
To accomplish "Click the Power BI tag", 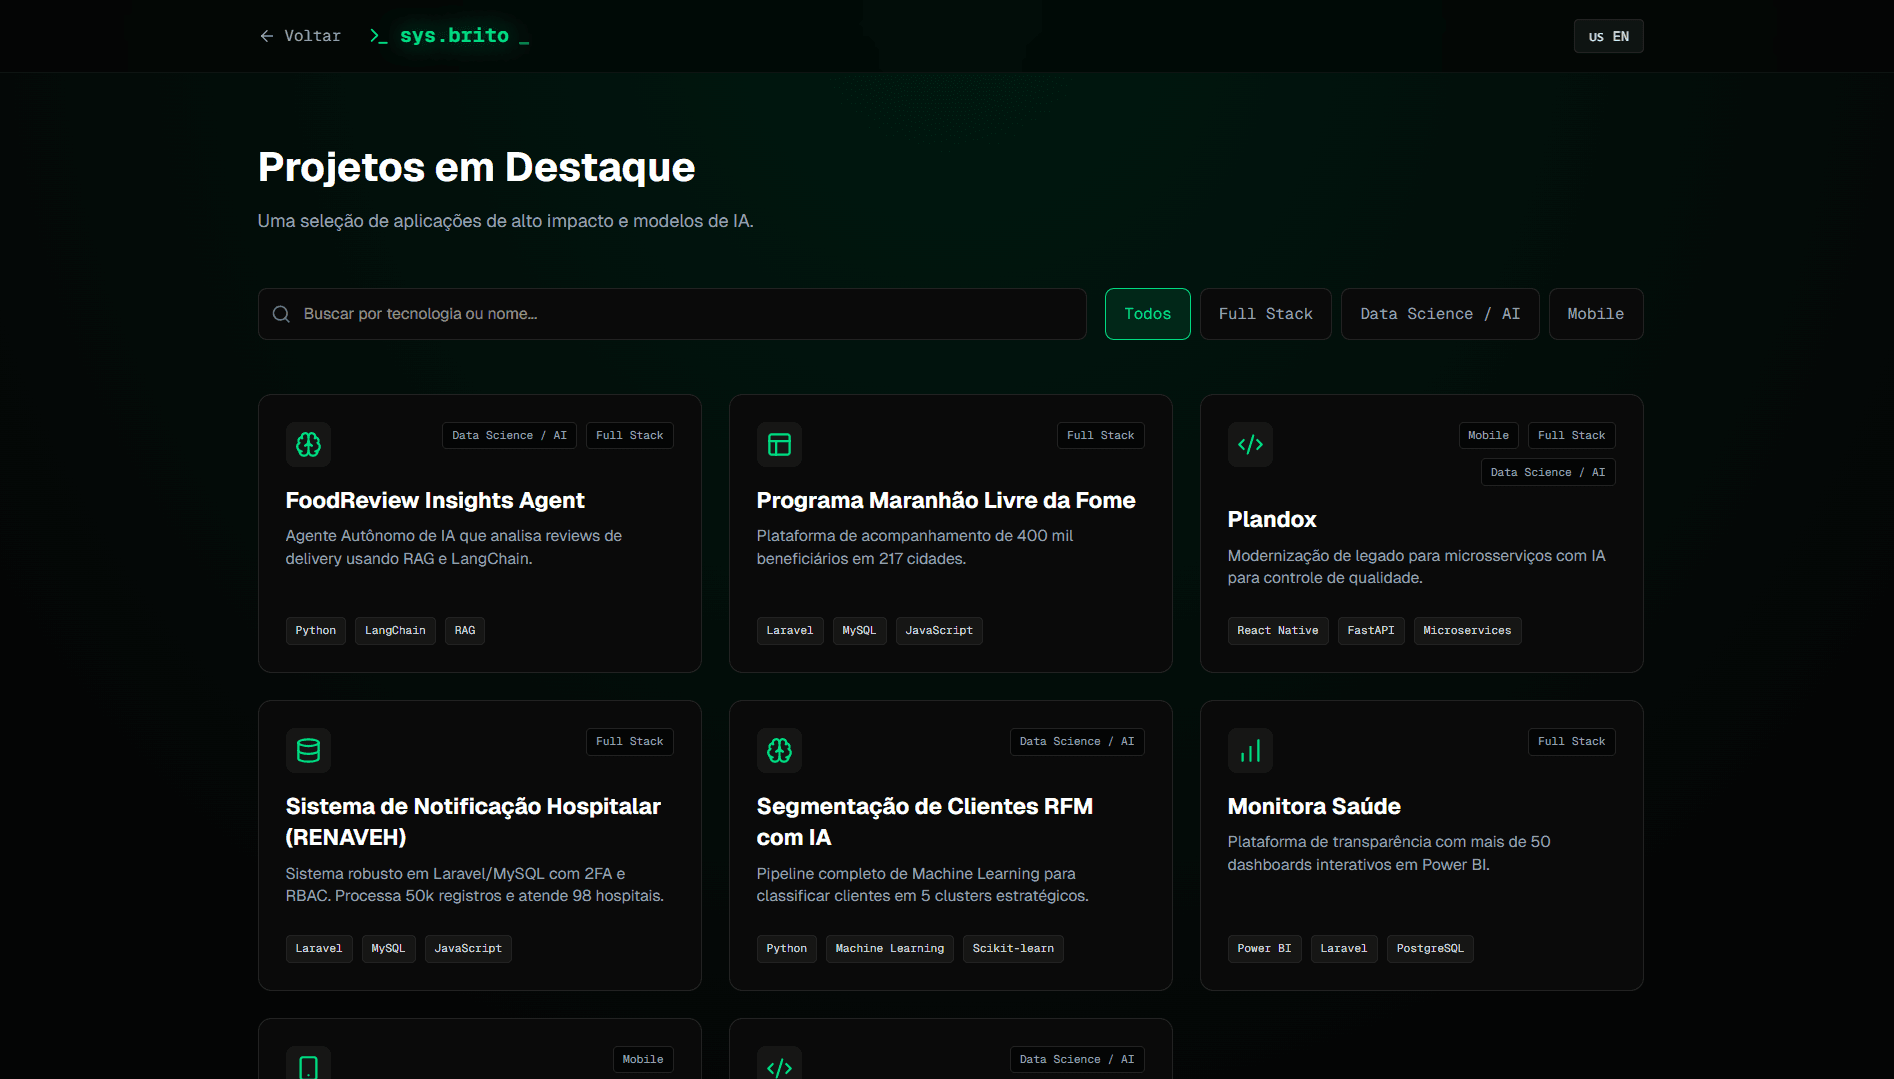I will pyautogui.click(x=1264, y=948).
